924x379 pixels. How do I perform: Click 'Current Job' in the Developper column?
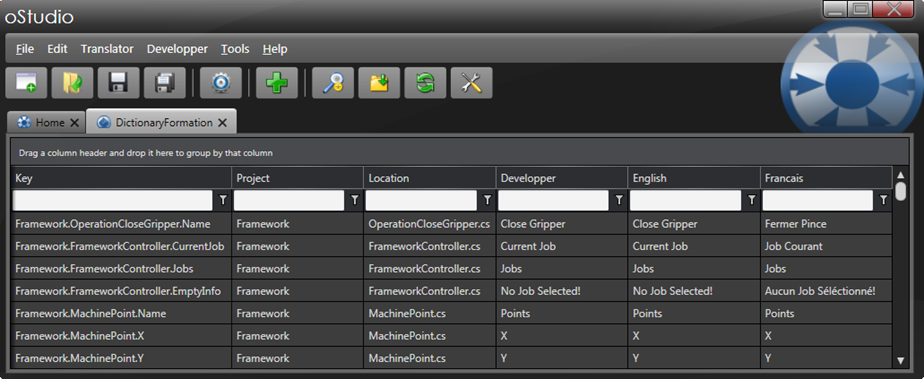tap(562, 246)
